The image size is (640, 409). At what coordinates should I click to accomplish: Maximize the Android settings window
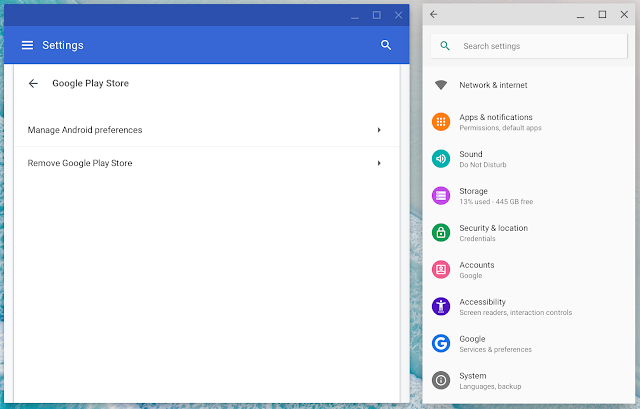click(x=602, y=15)
